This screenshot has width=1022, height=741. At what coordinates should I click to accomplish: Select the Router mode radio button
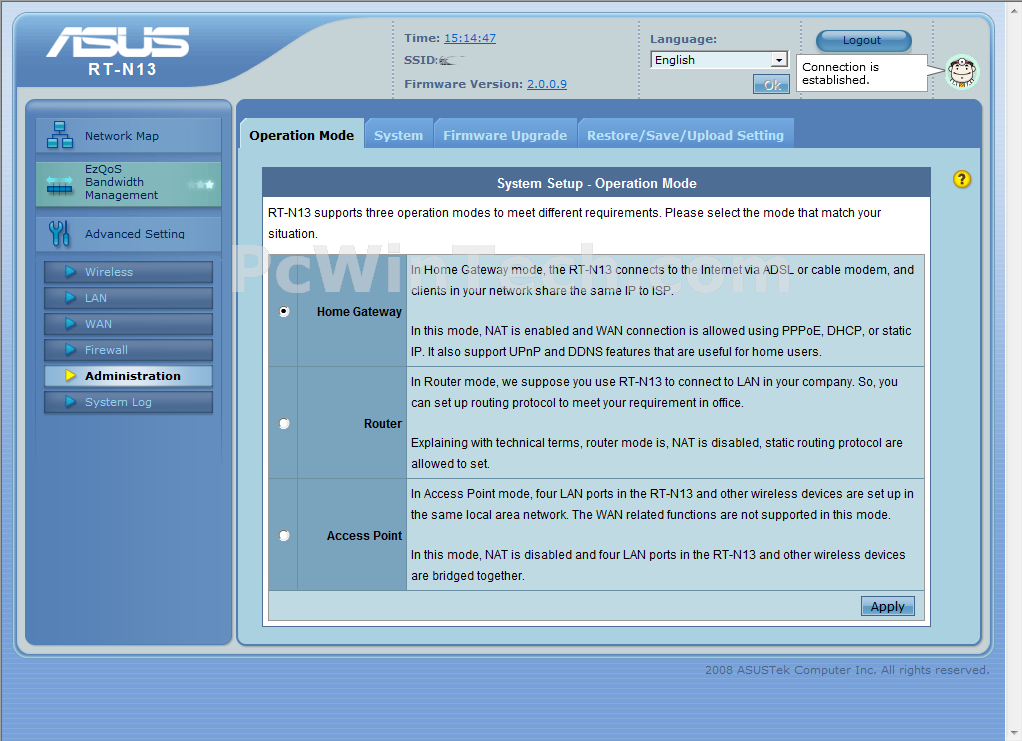pos(284,424)
